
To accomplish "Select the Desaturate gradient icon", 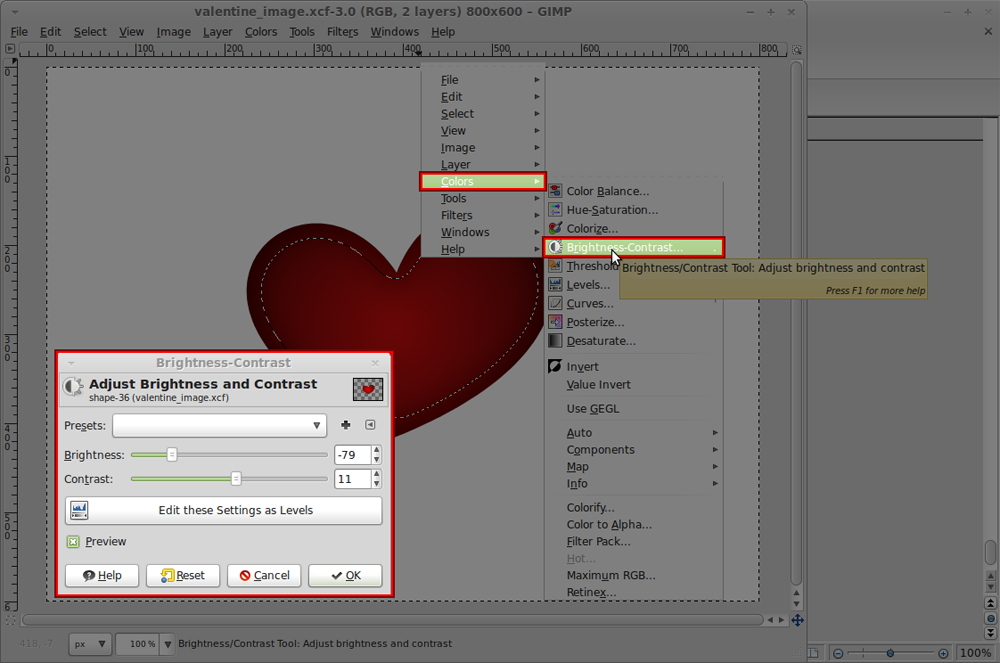I will (555, 341).
